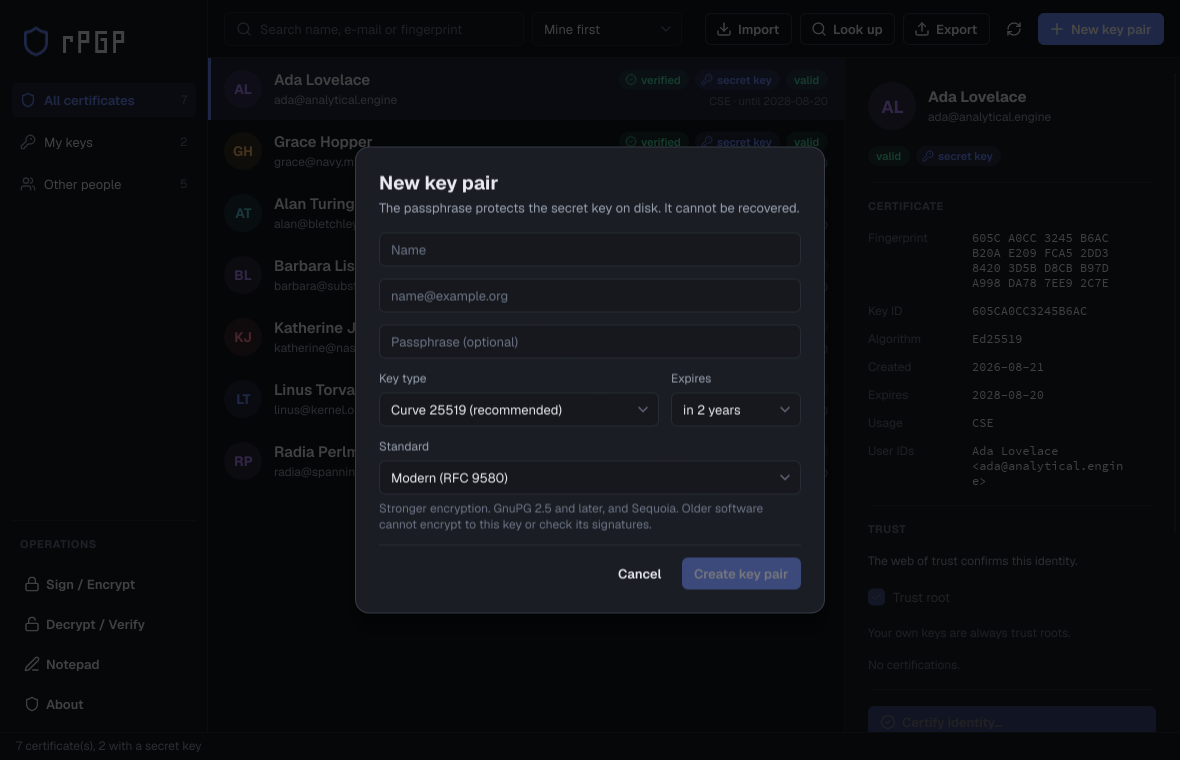1180x760 pixels.
Task: Expand the Expires dropdown
Action: coord(735,409)
